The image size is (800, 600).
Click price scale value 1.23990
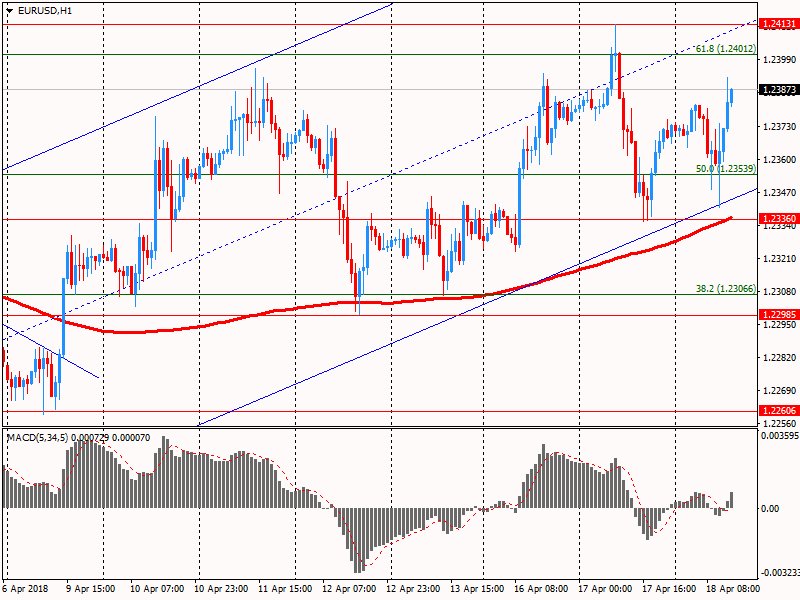pos(779,60)
